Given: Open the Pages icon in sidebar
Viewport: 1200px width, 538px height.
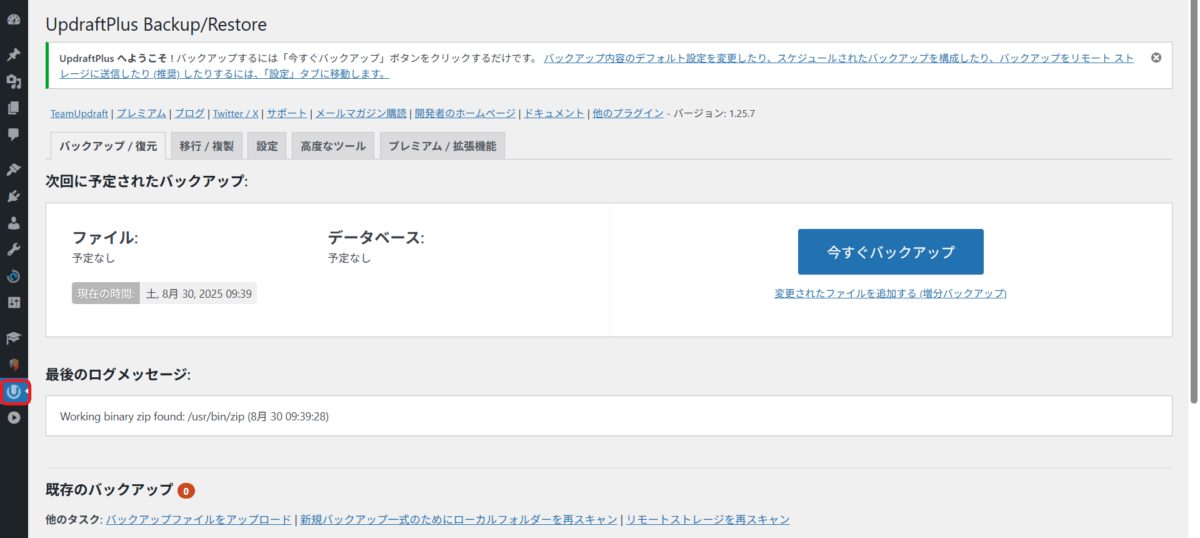Looking at the screenshot, I should click(x=13, y=107).
